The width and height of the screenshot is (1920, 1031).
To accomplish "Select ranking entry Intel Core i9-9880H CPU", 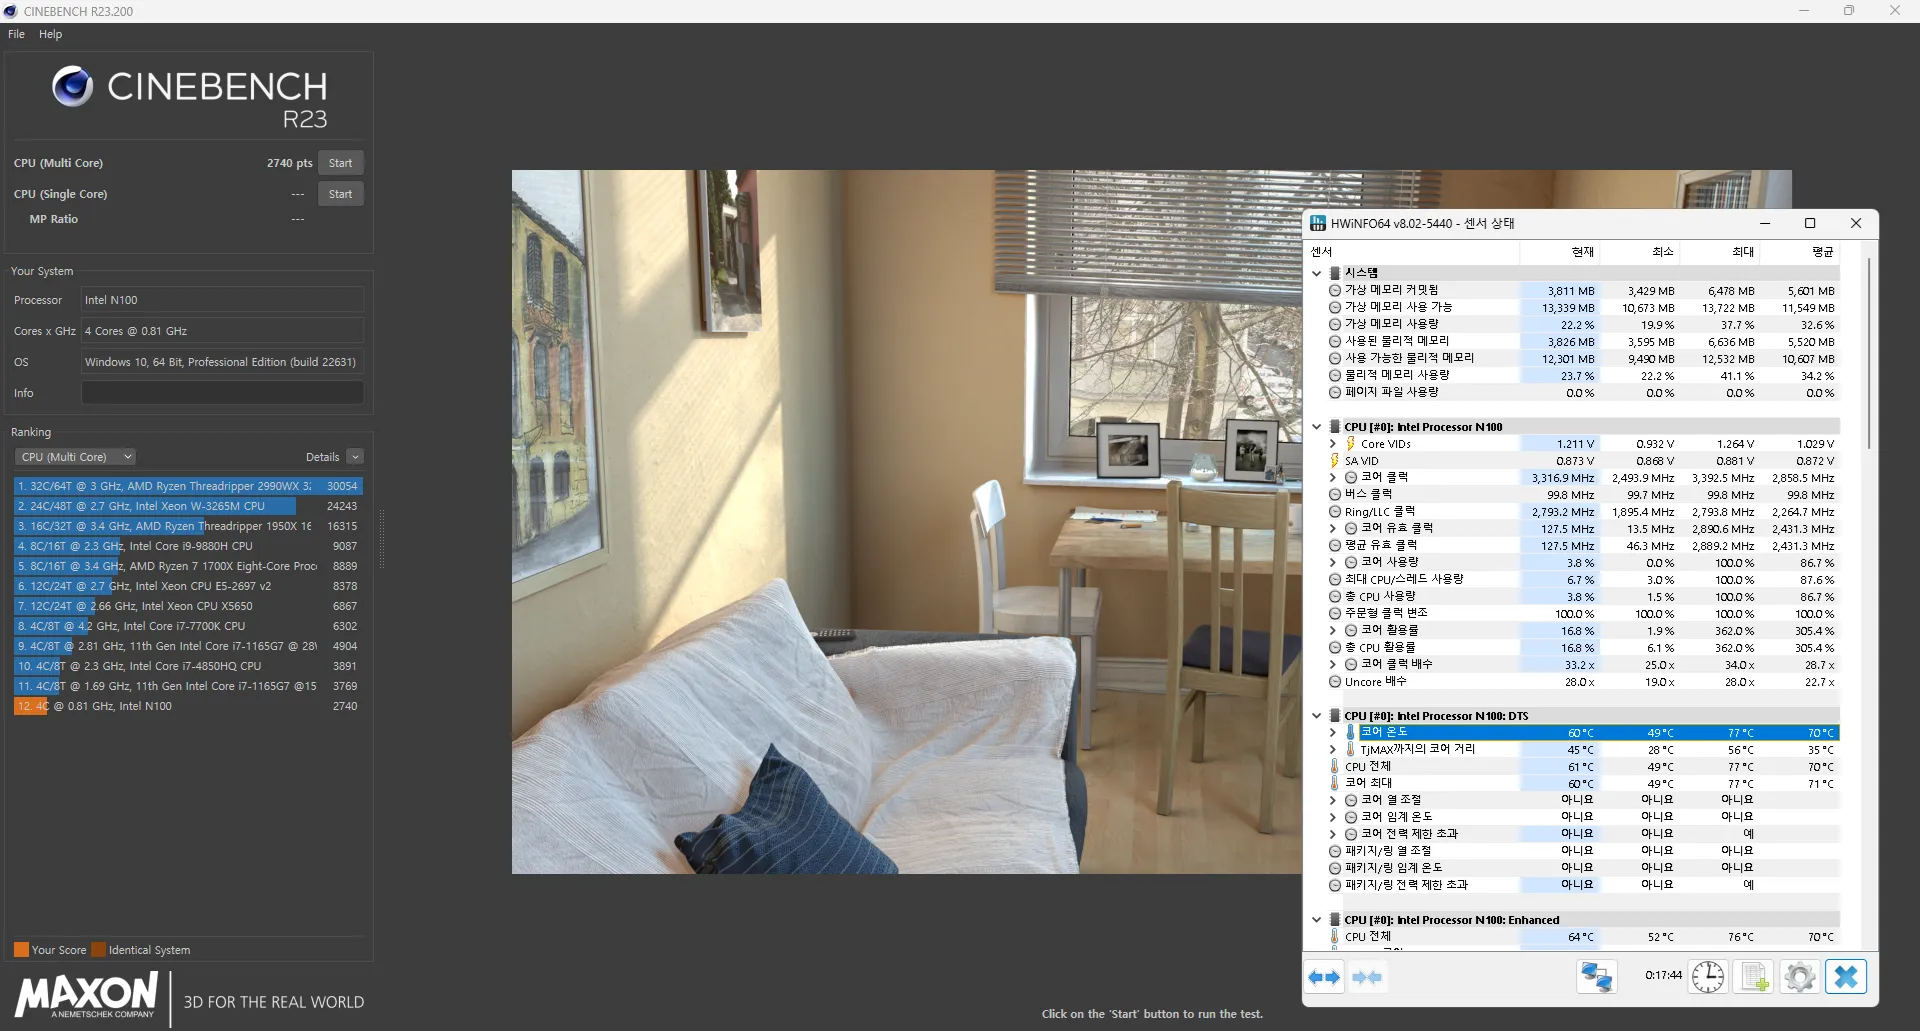I will click(188, 546).
